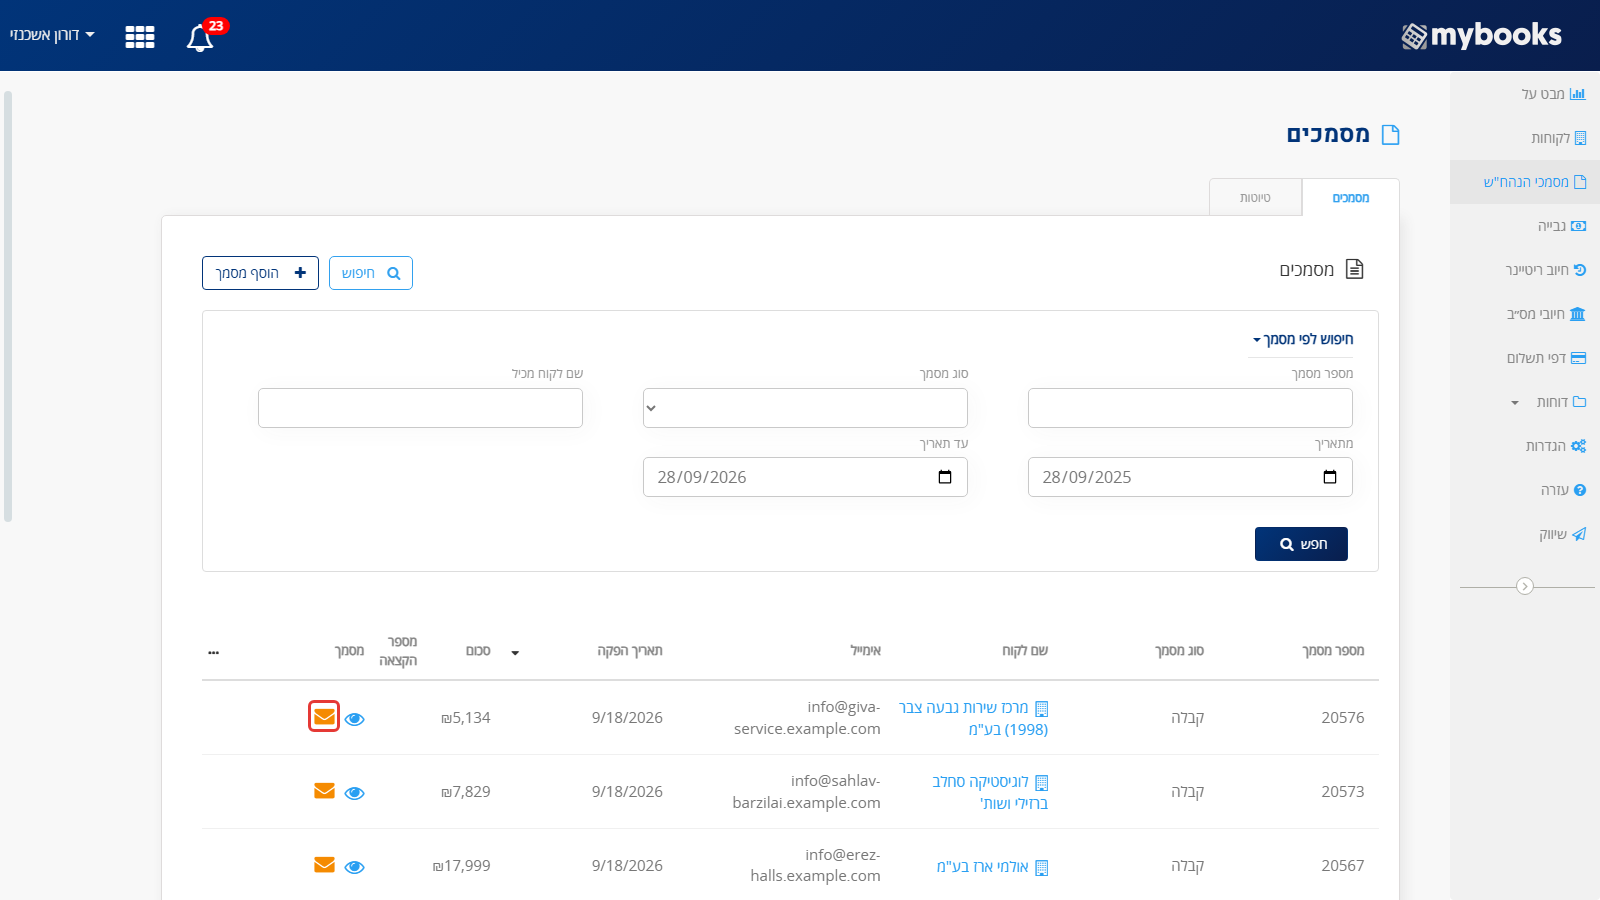View document 20567 with the eye icon

(355, 867)
